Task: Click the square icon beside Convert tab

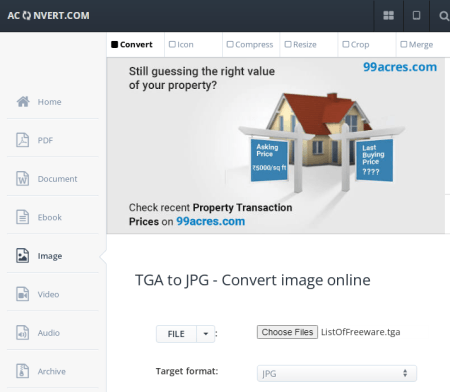Action: [x=114, y=44]
